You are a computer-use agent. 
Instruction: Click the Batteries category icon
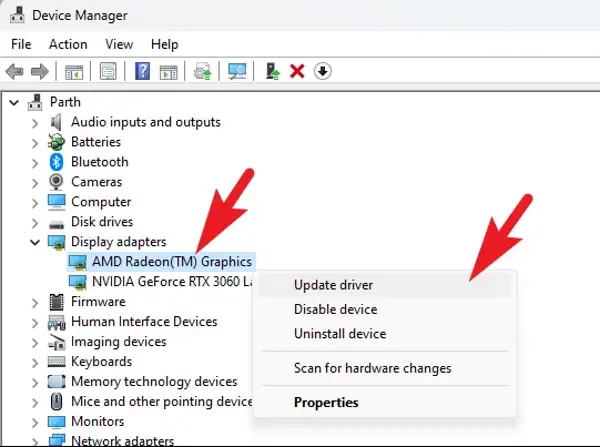(x=57, y=142)
